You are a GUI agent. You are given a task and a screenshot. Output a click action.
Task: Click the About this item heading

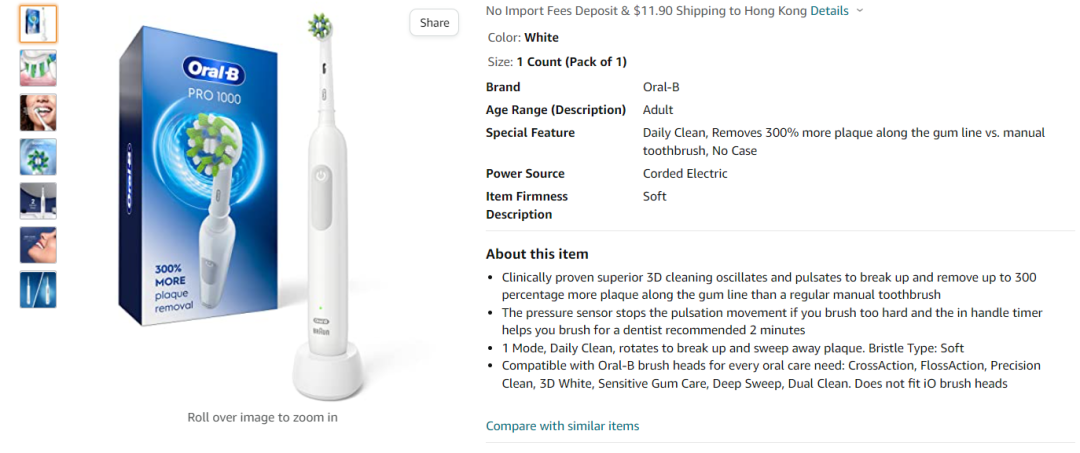click(x=537, y=254)
